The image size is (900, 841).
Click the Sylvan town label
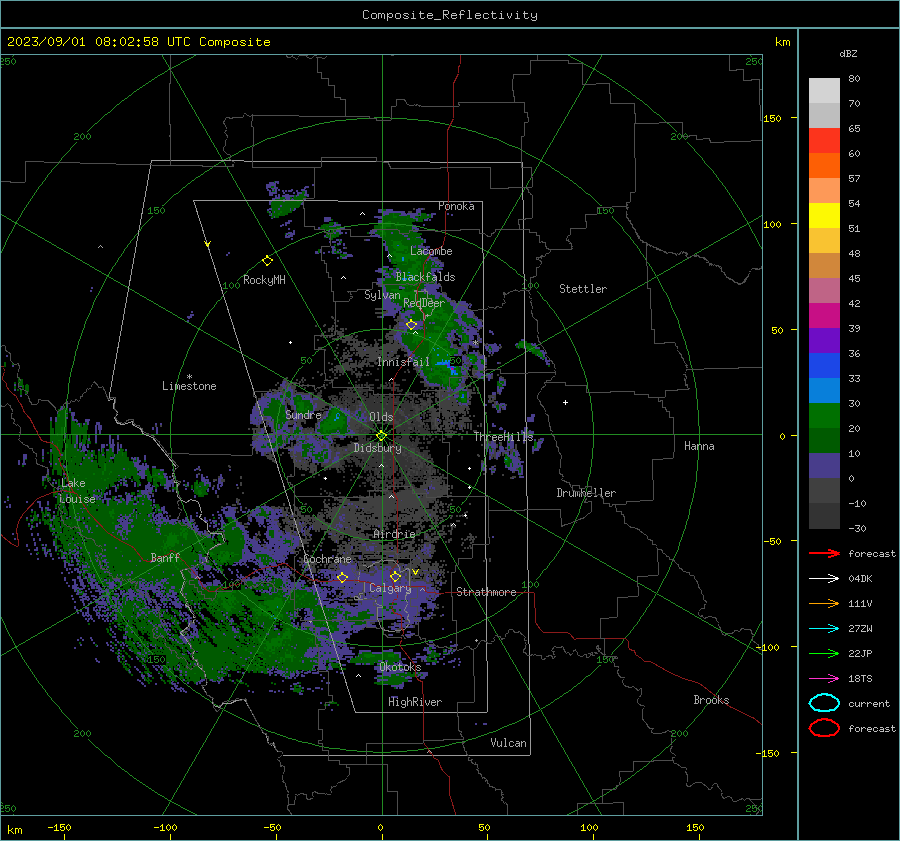point(382,295)
